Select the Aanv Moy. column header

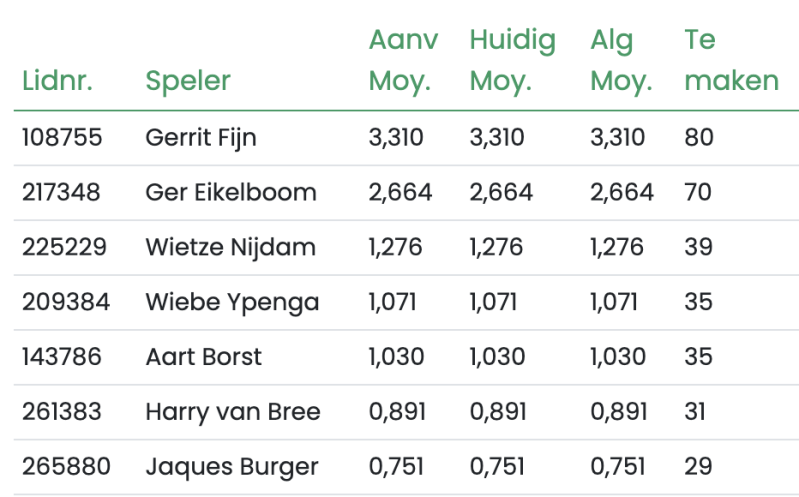[x=403, y=60]
